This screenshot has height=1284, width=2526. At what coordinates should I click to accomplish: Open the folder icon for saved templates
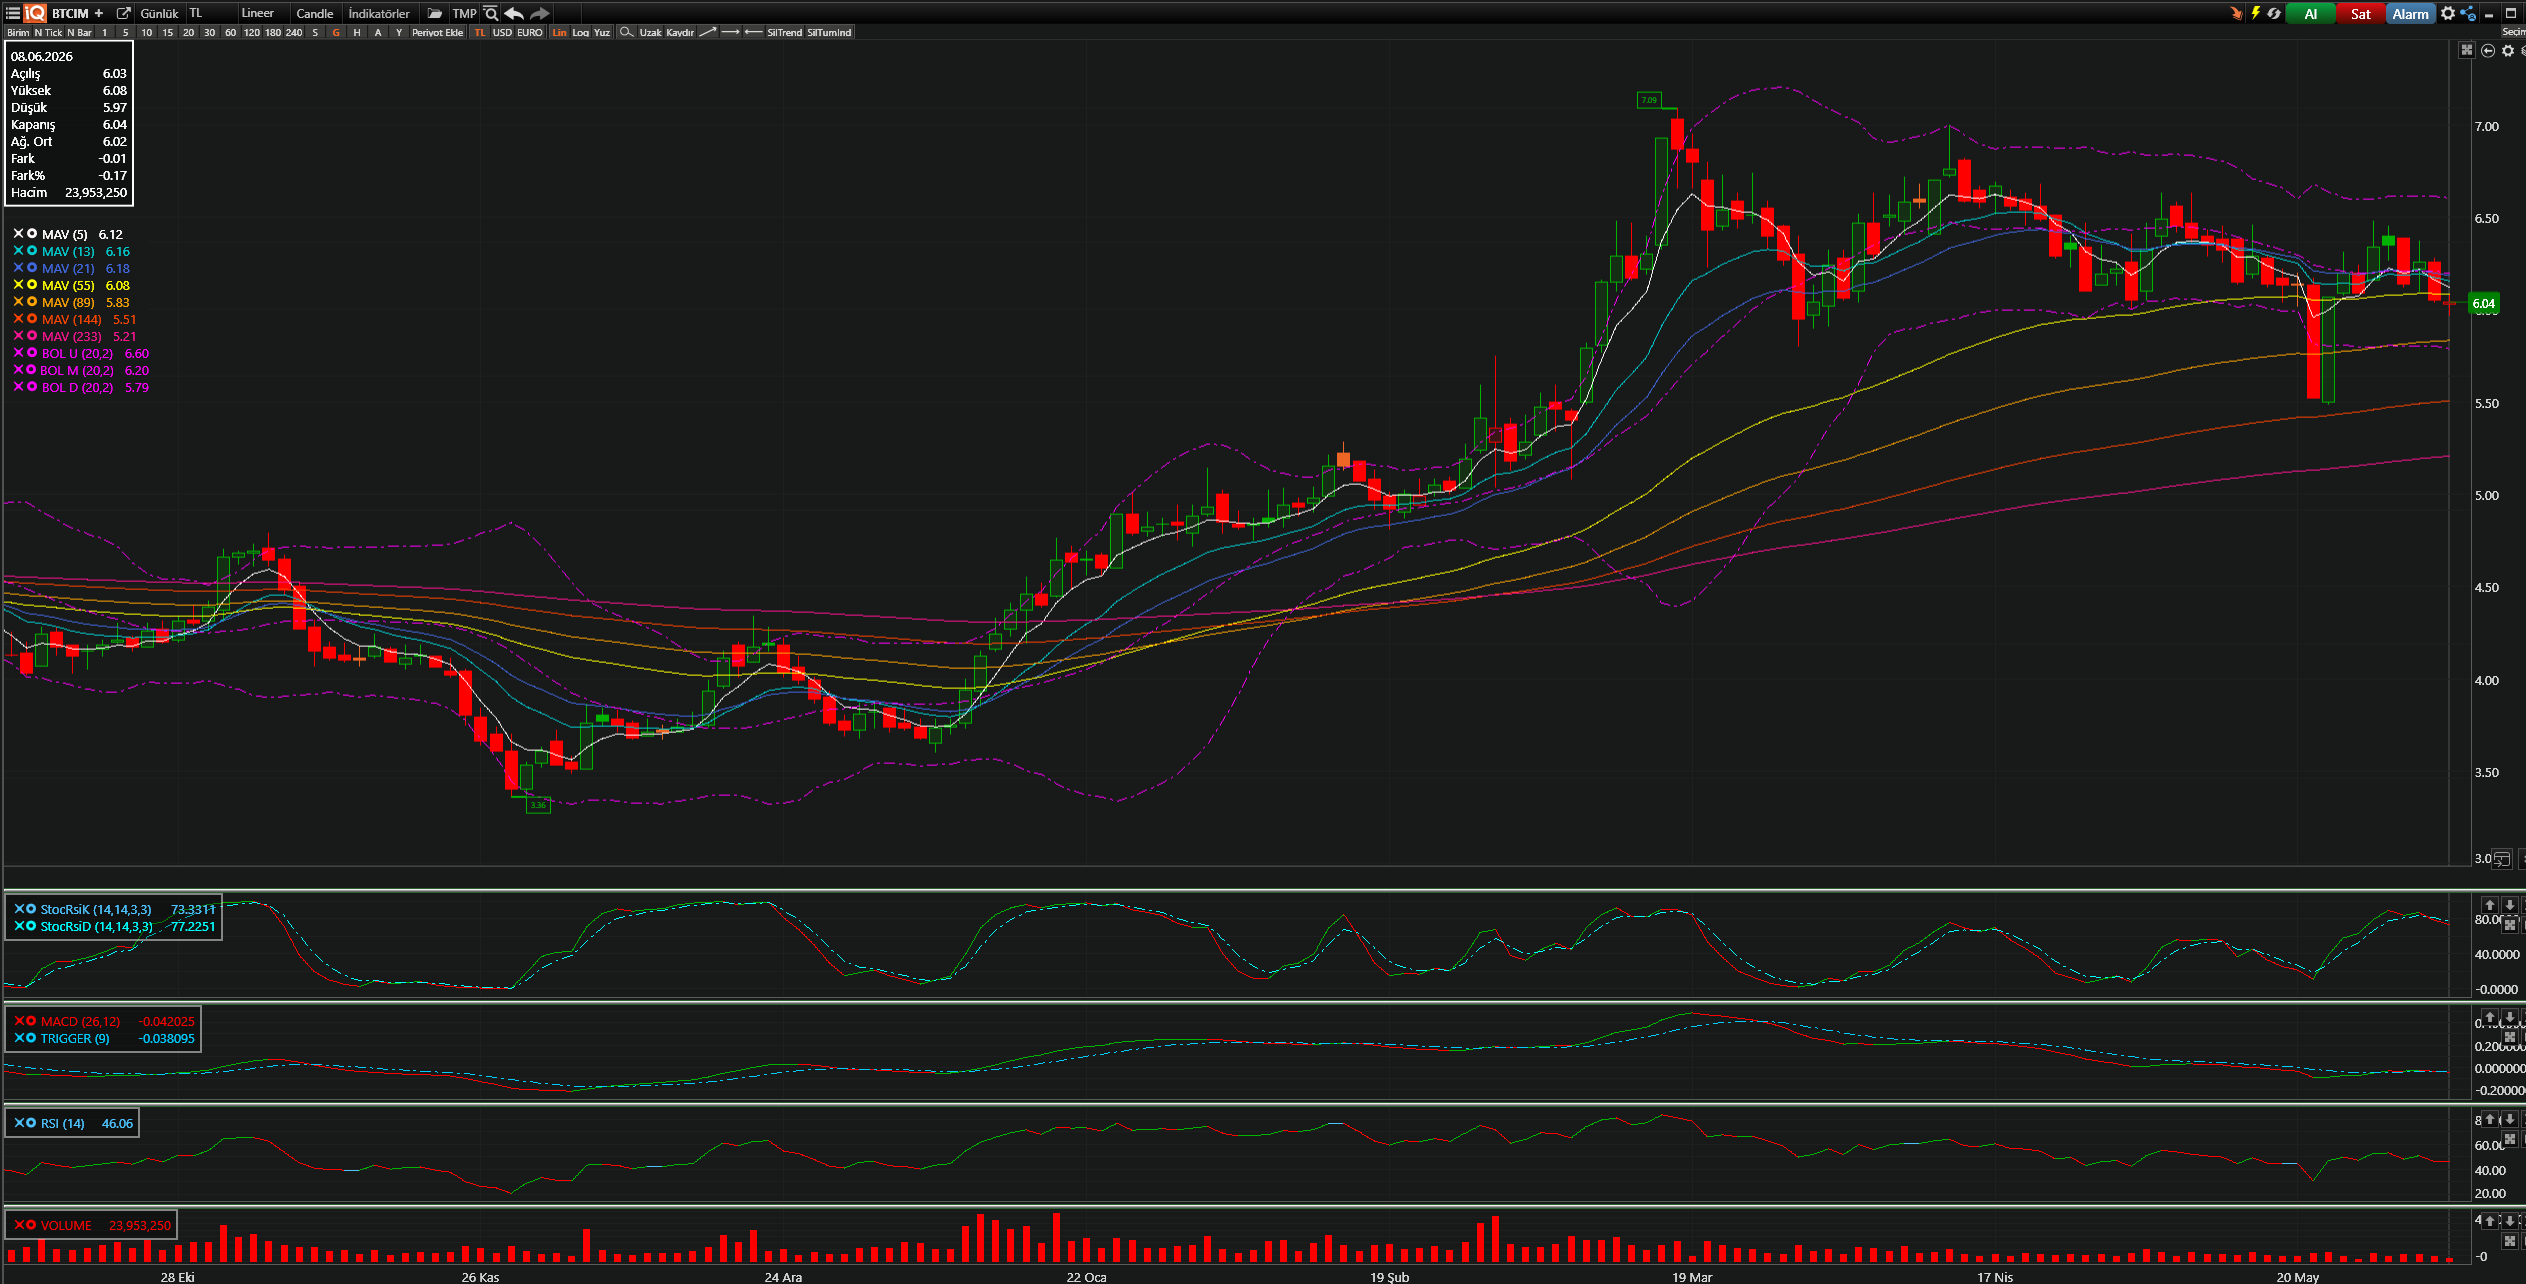434,13
